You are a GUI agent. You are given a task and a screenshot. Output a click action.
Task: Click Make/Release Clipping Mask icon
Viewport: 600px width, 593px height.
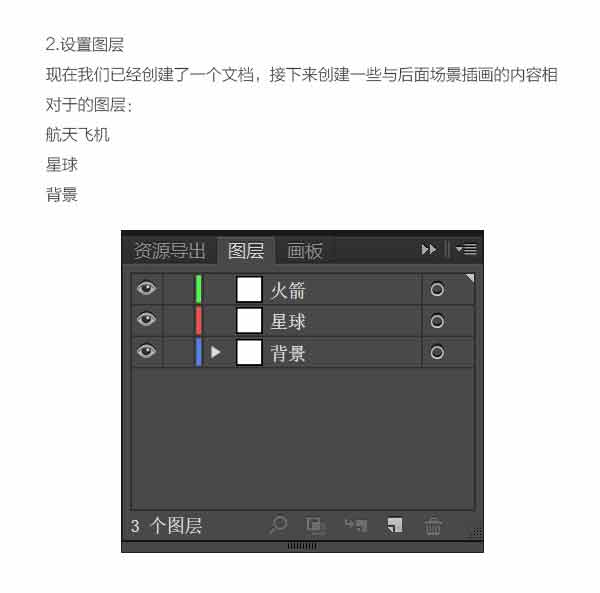click(x=316, y=526)
